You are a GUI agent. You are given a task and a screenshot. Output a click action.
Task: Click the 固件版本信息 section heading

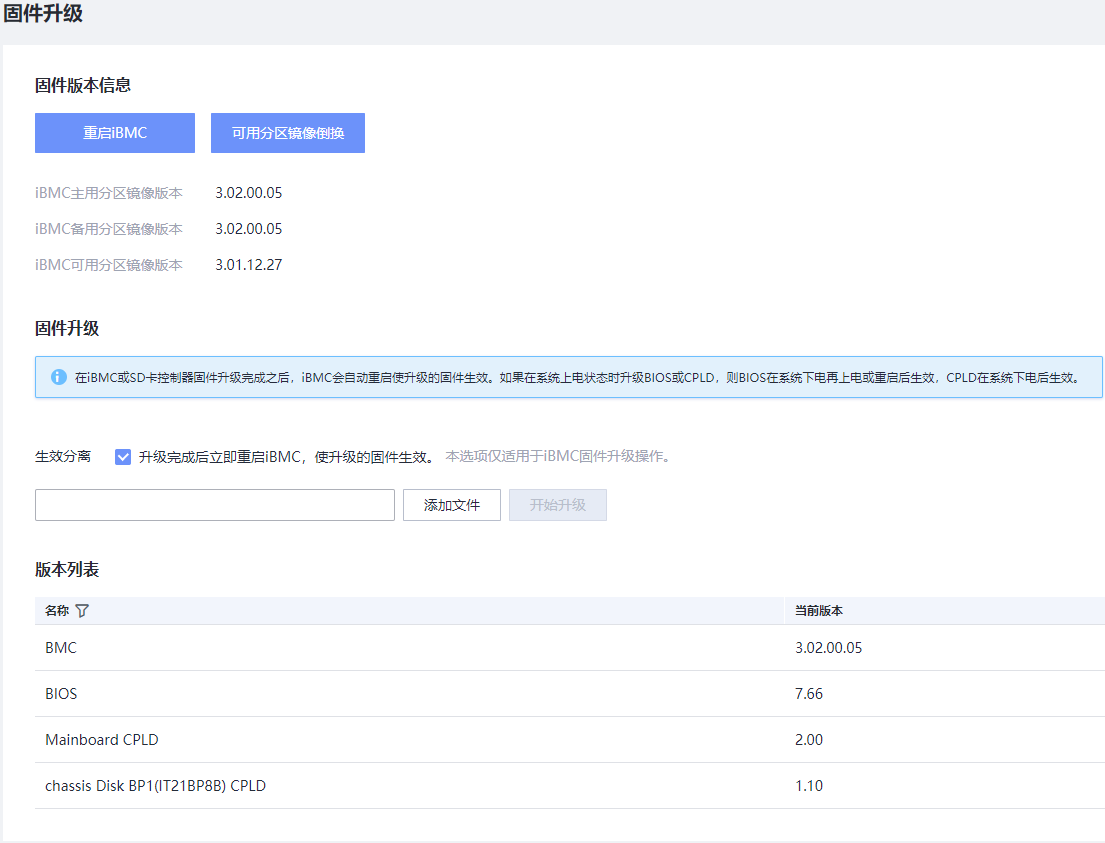coord(83,85)
